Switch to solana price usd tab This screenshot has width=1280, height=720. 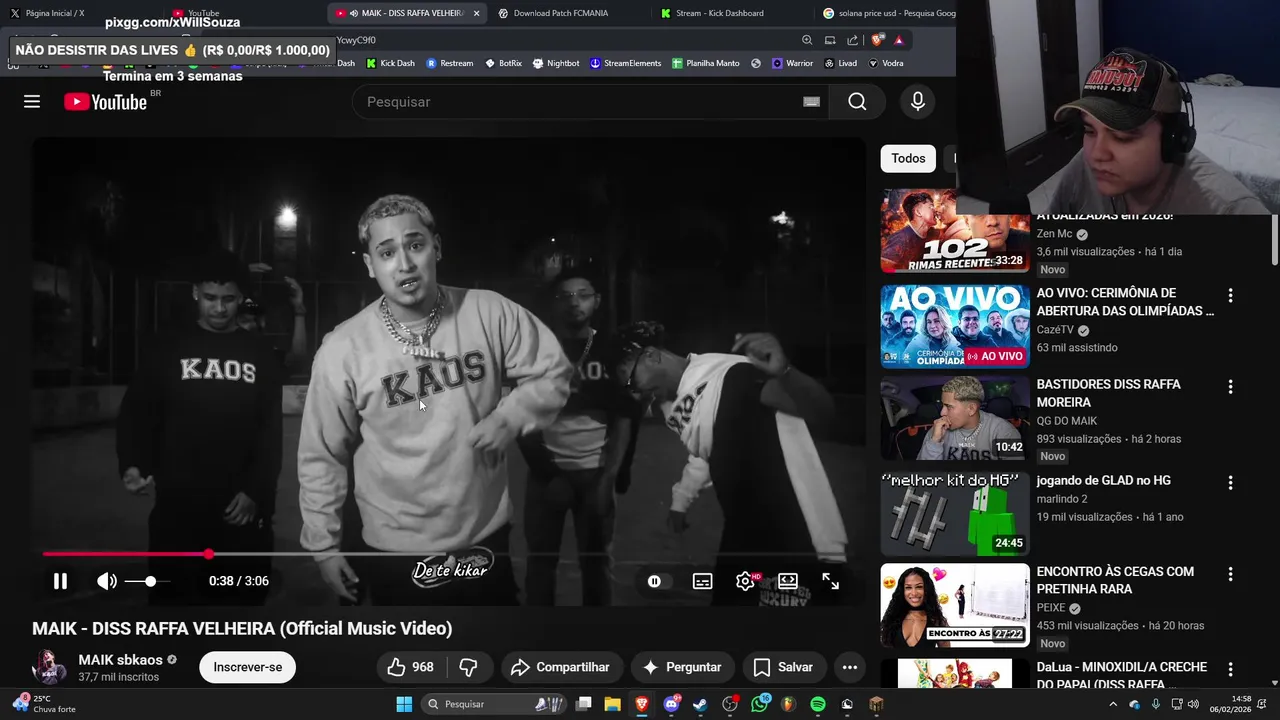click(888, 13)
